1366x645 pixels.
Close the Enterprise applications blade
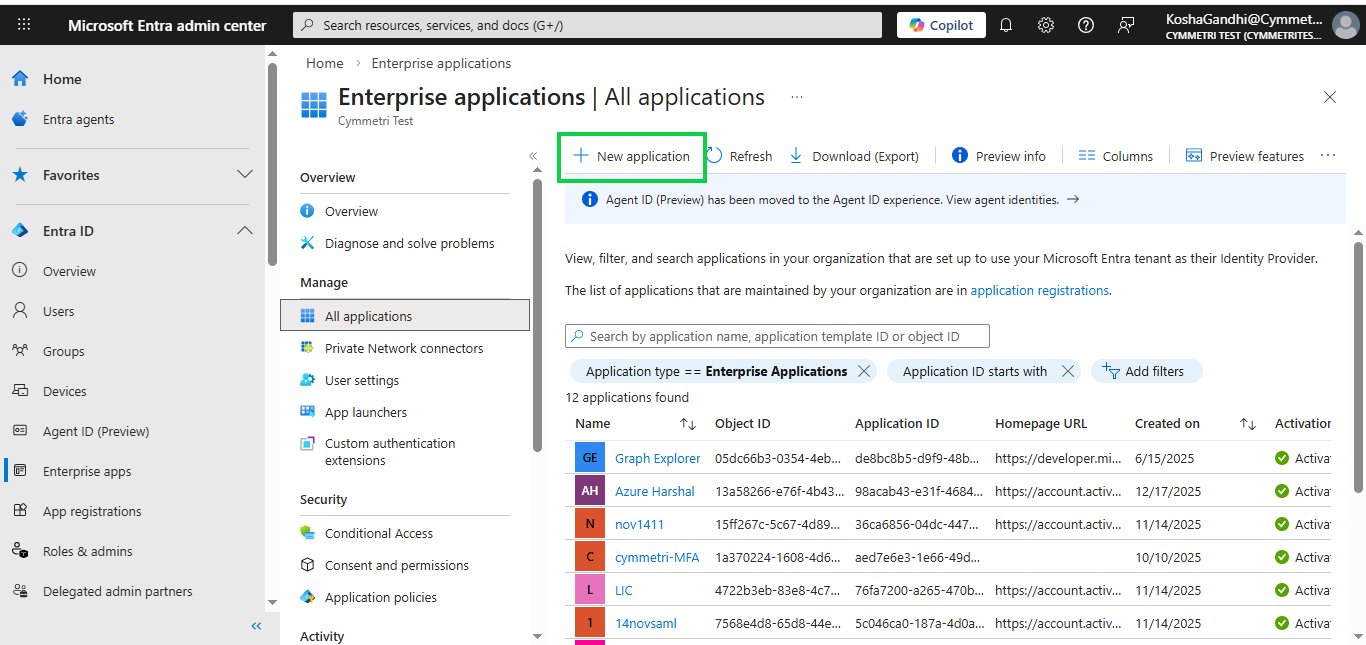tap(1330, 97)
